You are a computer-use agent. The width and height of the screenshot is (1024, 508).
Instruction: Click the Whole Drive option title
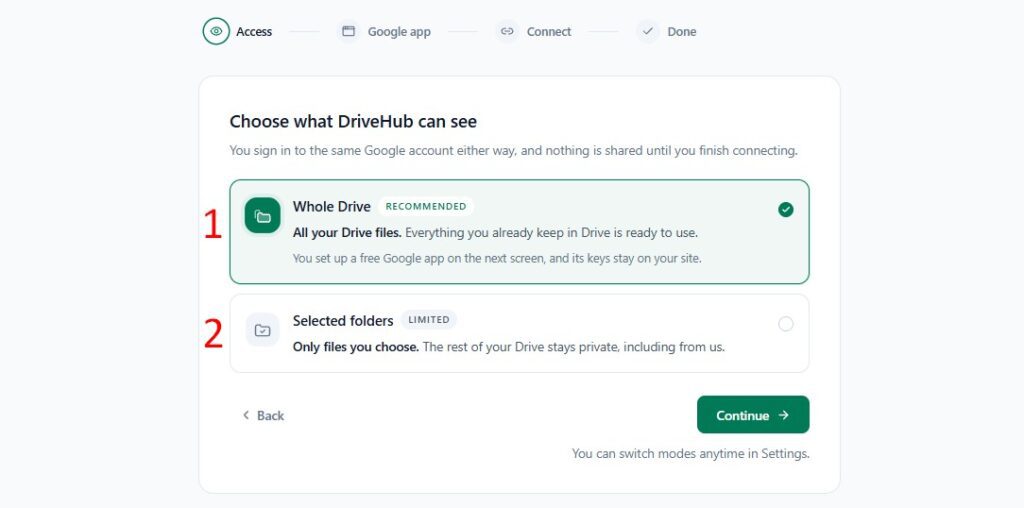332,206
